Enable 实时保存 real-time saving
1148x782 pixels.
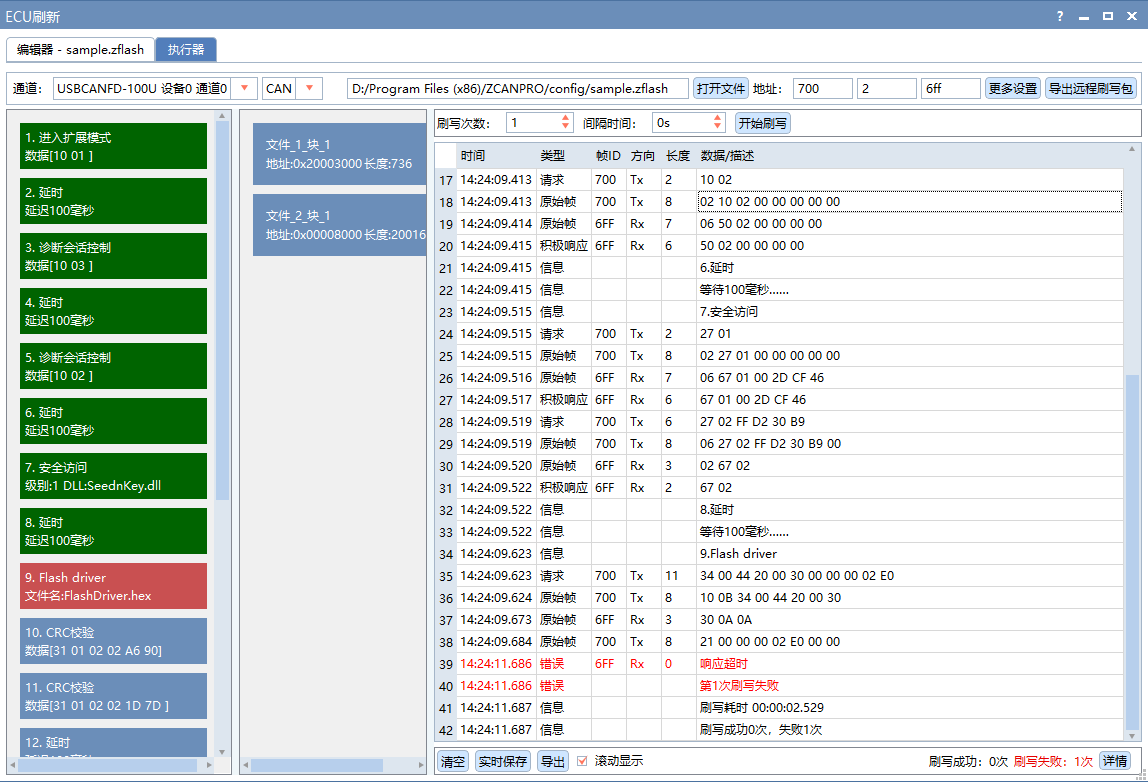point(503,760)
